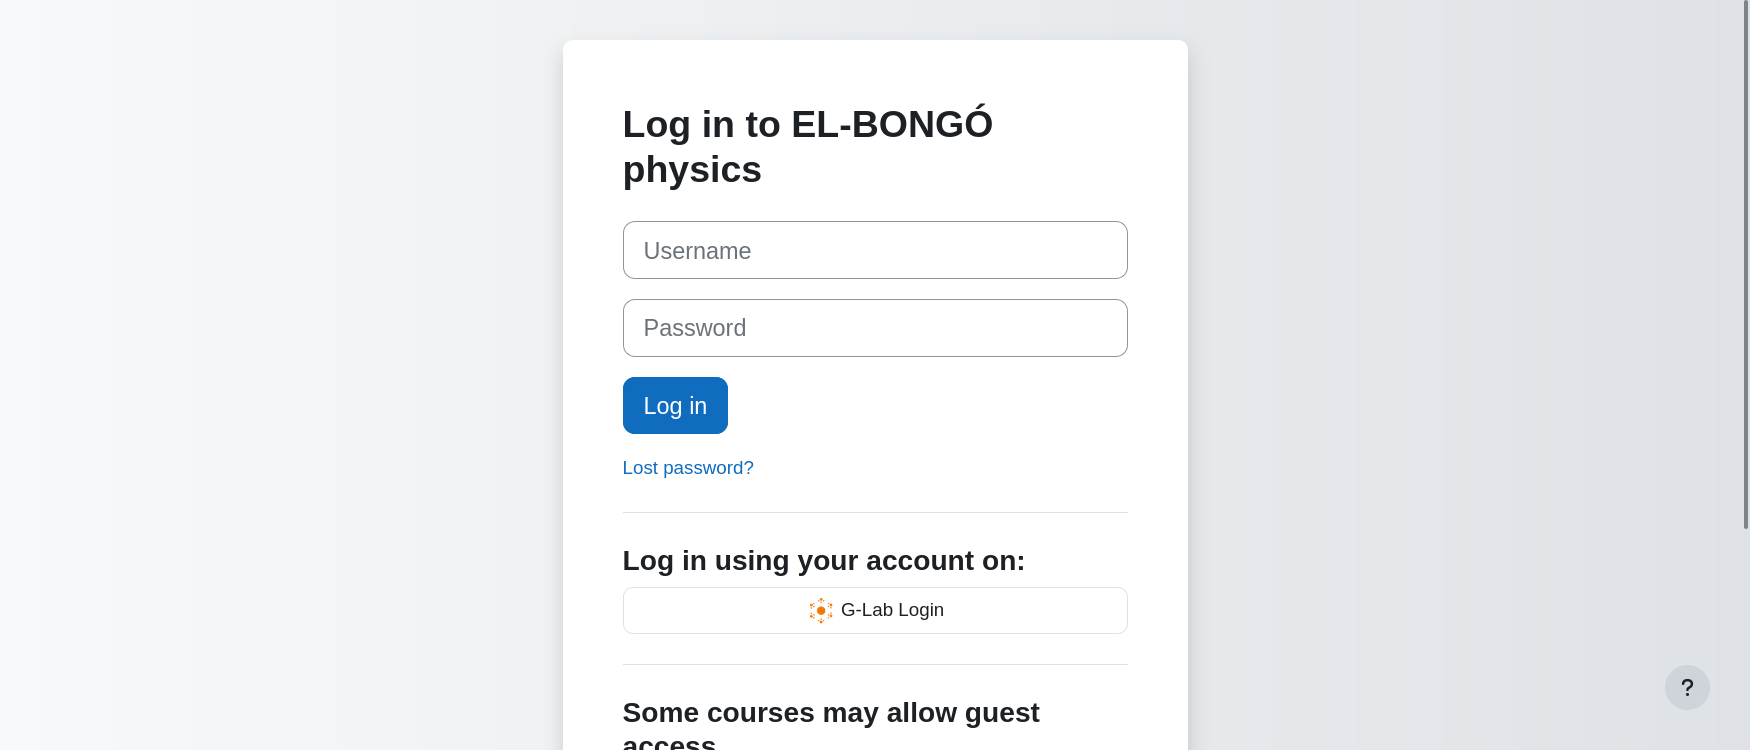Select the G-Lab Login provider icon
Image resolution: width=1750 pixels, height=750 pixels.
click(821, 610)
